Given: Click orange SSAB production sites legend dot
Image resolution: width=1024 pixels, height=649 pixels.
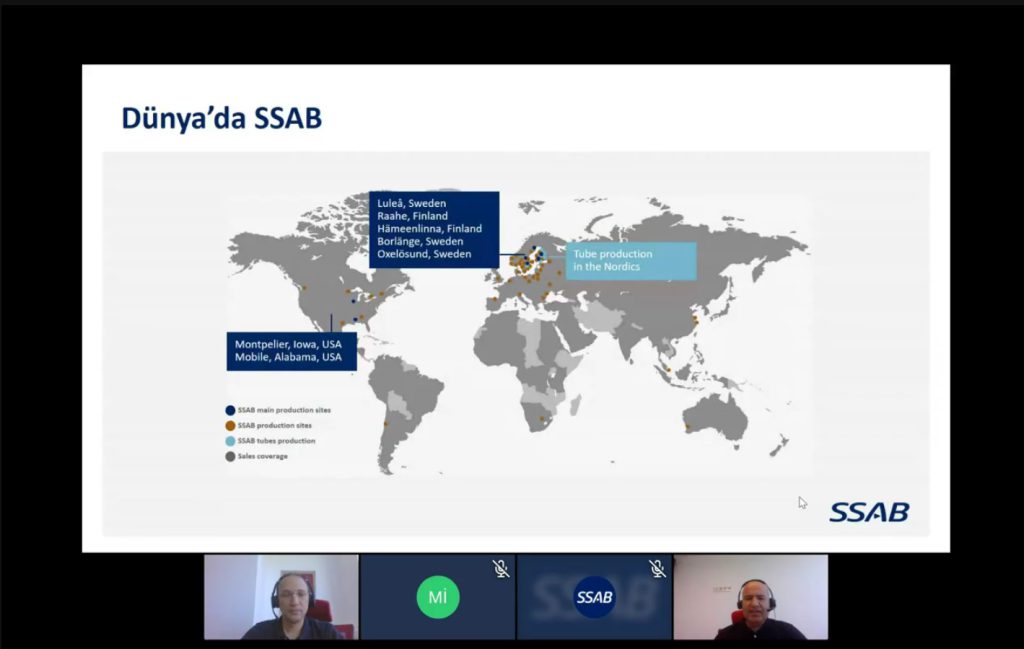Looking at the screenshot, I should (x=230, y=425).
